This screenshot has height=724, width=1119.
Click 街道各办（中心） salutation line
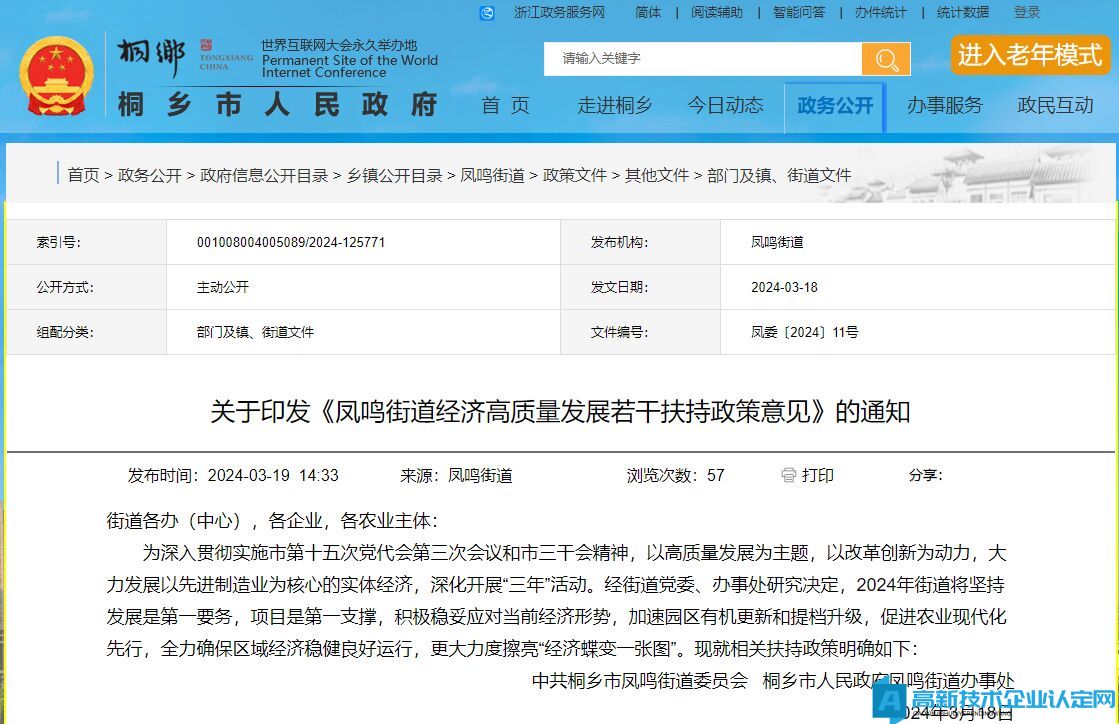coord(272,521)
